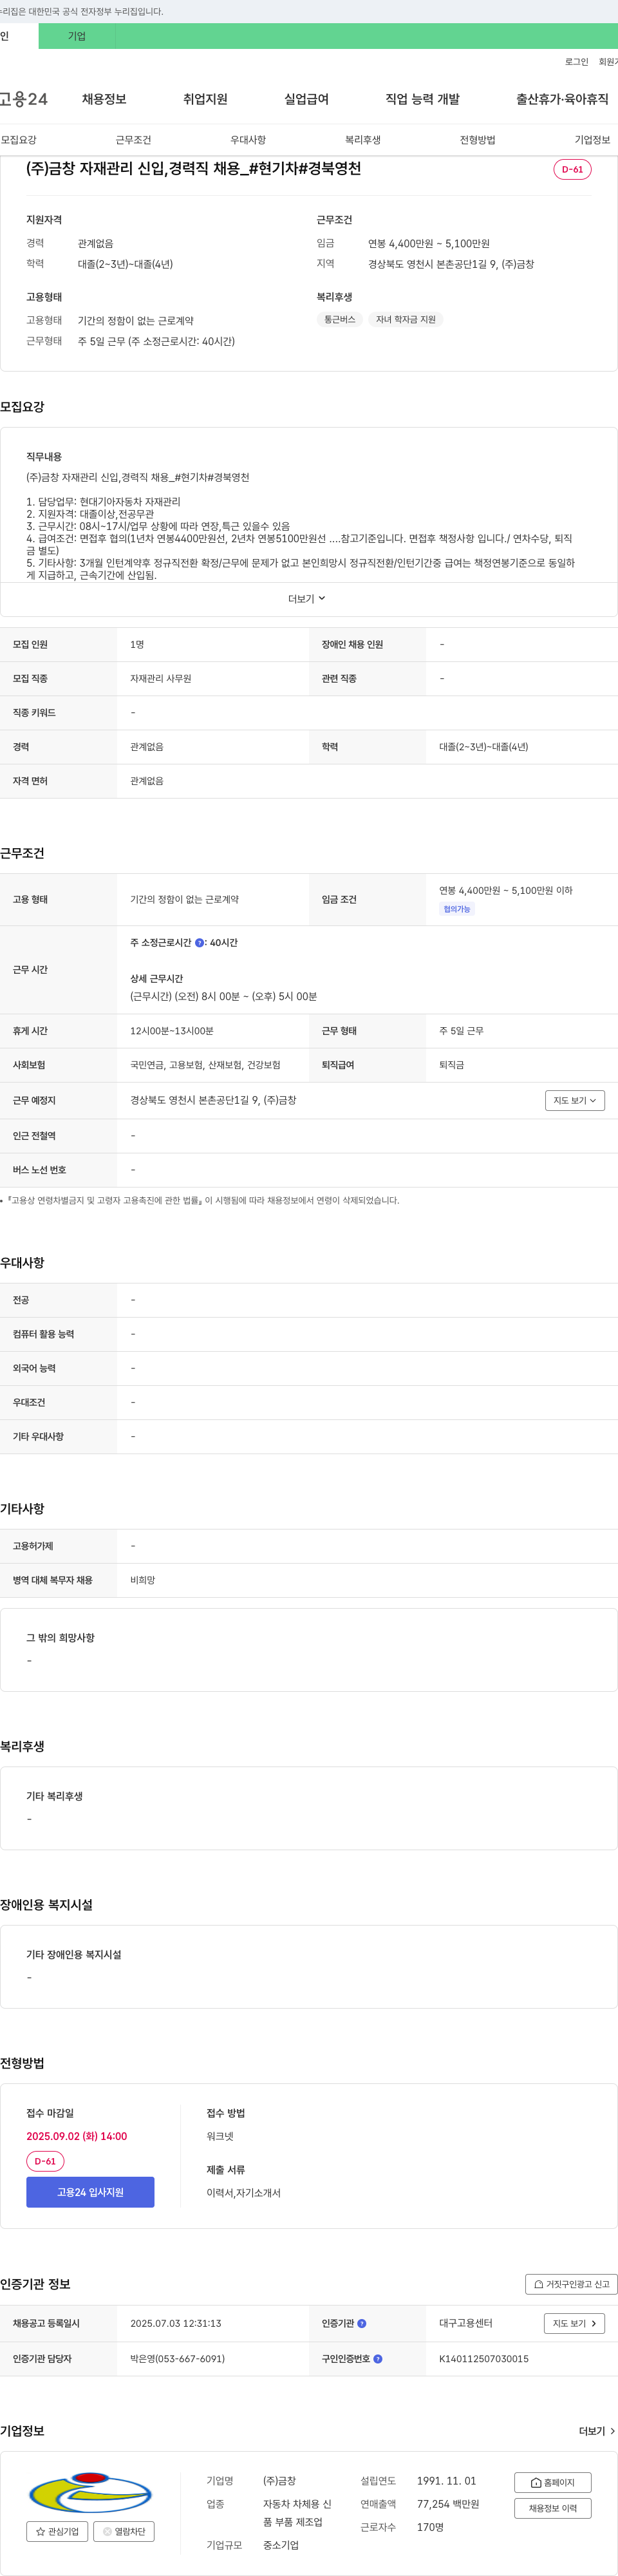This screenshot has height=2576, width=618.
Task: Add company with the 관심기업 star button
Action: (57, 2531)
